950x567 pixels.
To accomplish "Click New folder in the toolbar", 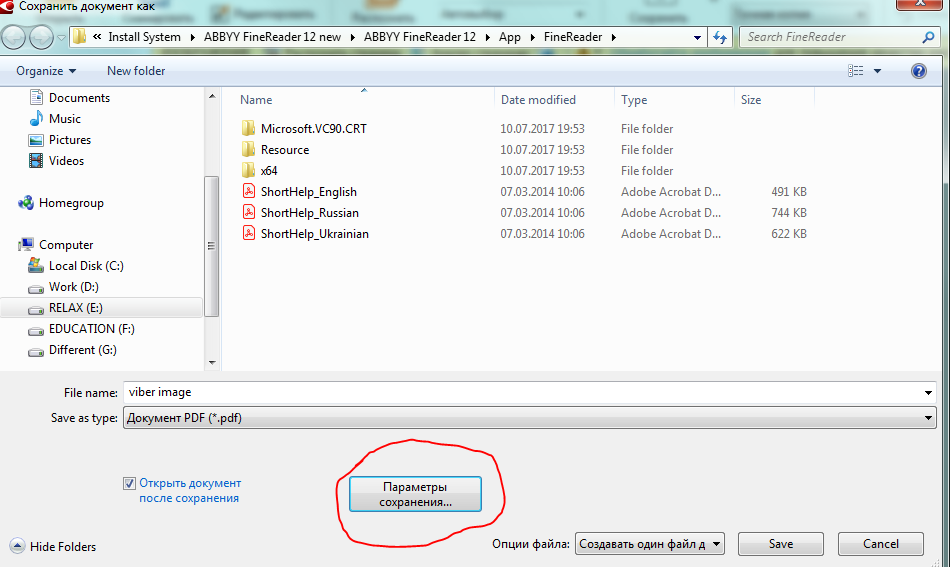I will [x=136, y=71].
